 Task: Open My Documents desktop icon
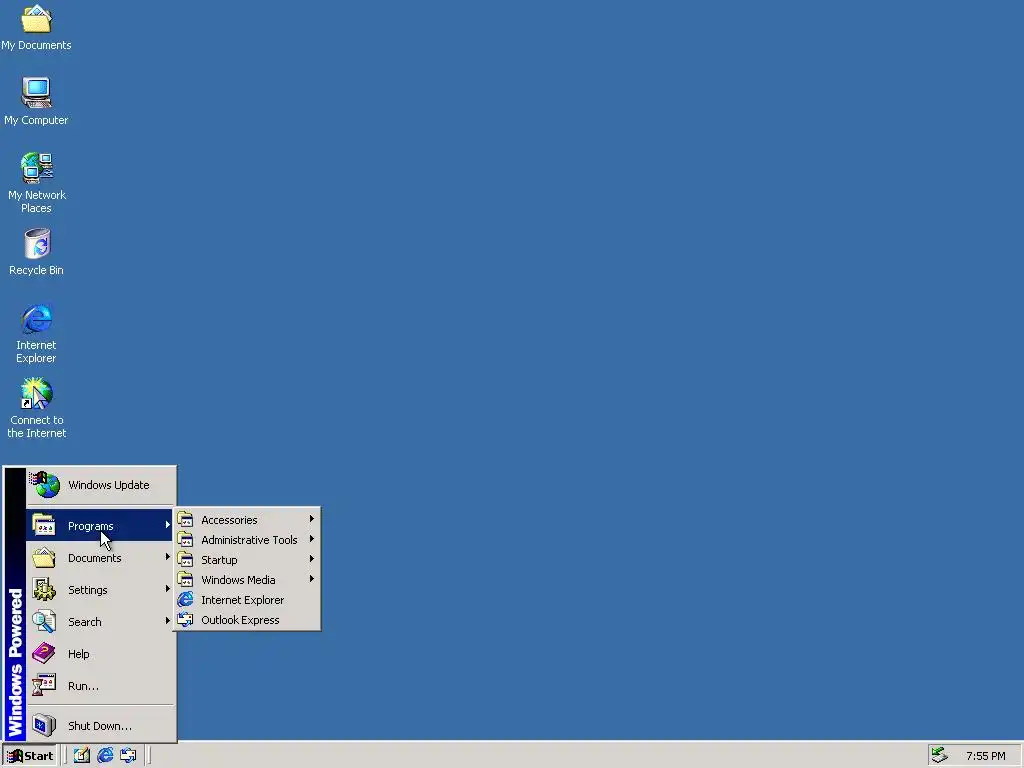click(x=36, y=26)
